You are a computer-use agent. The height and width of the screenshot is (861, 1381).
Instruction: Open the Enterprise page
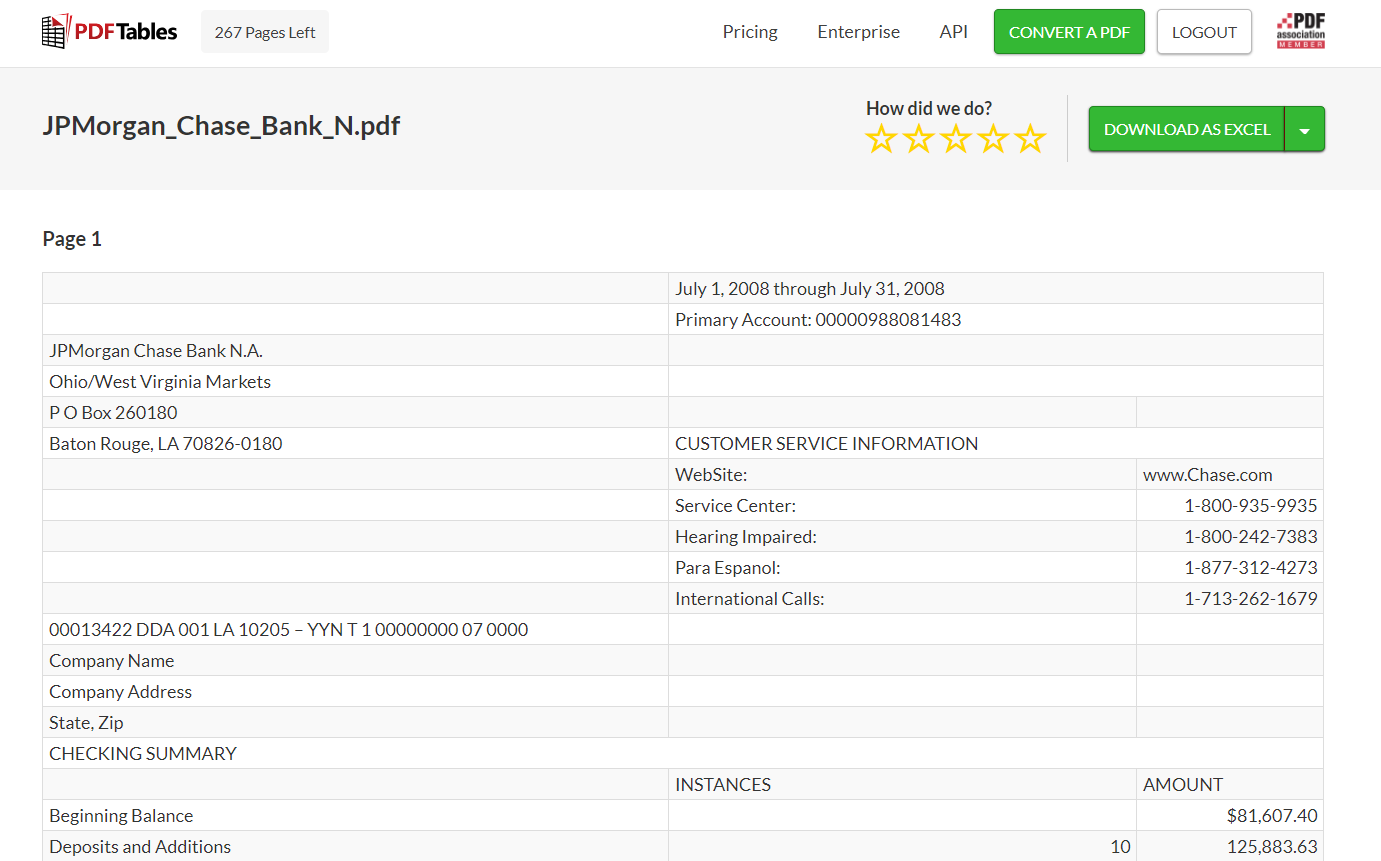click(x=858, y=32)
